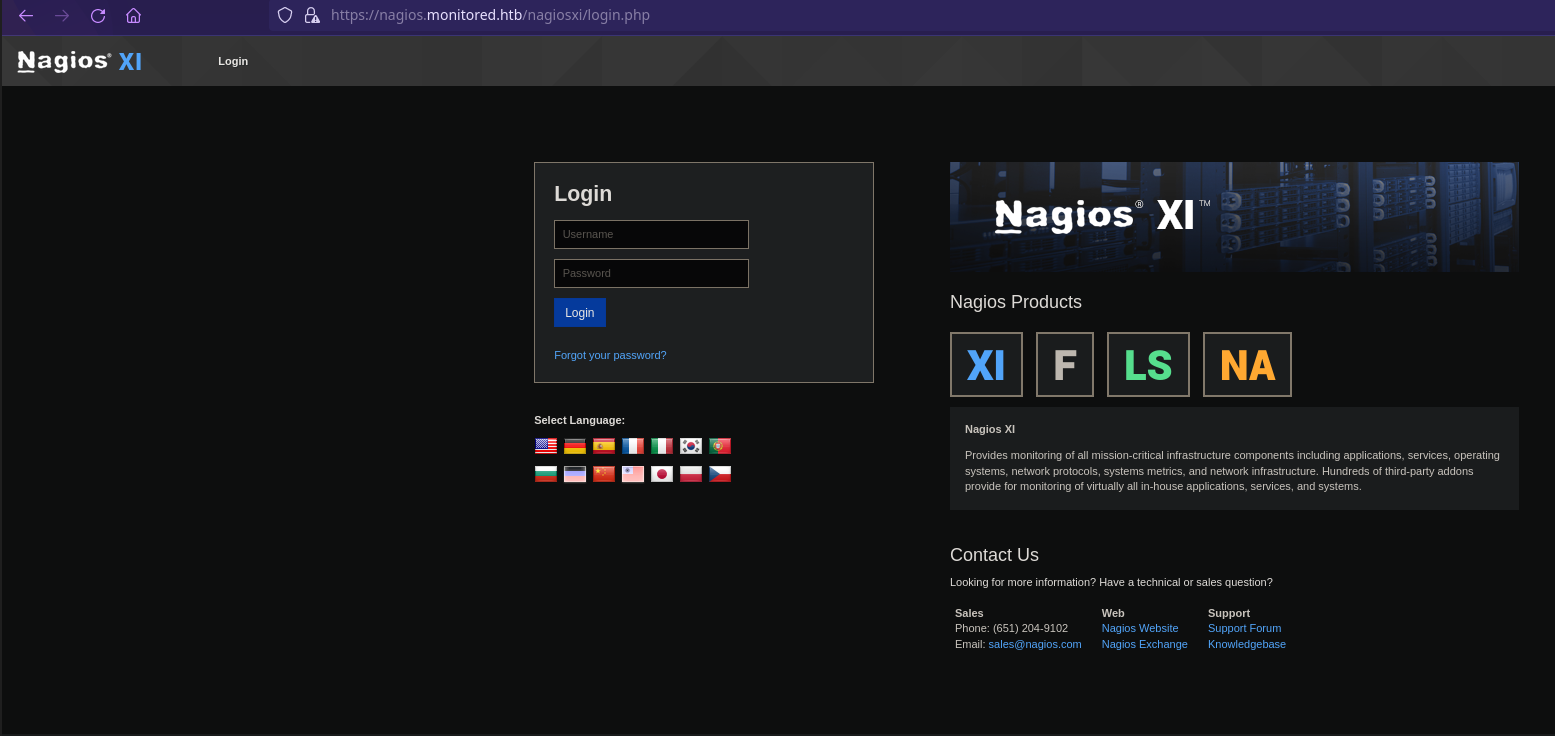1555x736 pixels.
Task: View the orange NA product tile
Action: (1247, 365)
